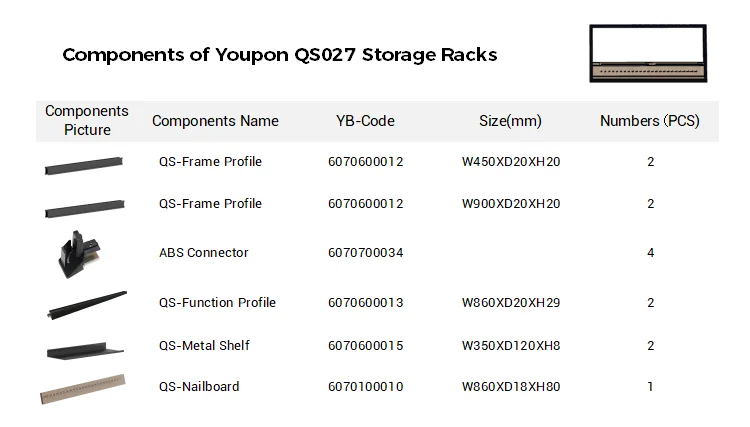
Task: Select the ABS Connector name text
Action: click(204, 253)
